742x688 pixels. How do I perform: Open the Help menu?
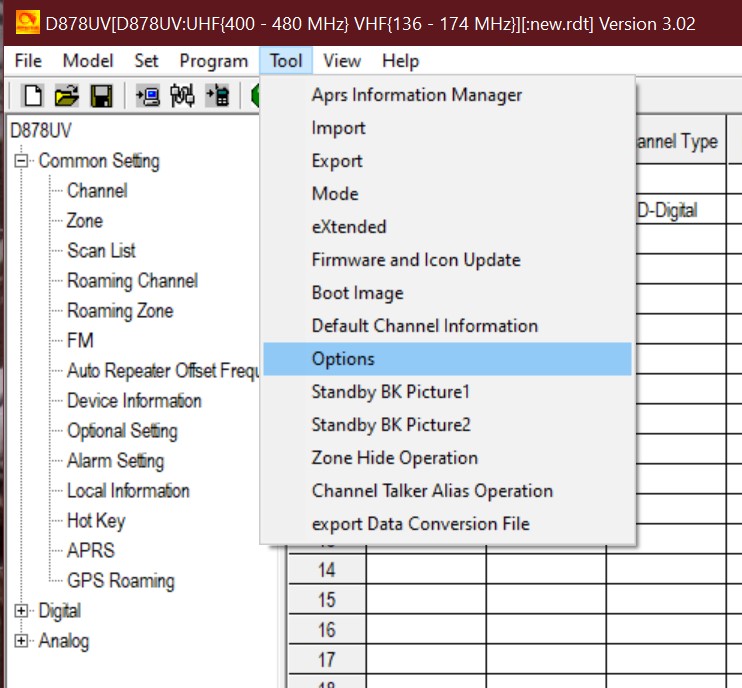(400, 61)
